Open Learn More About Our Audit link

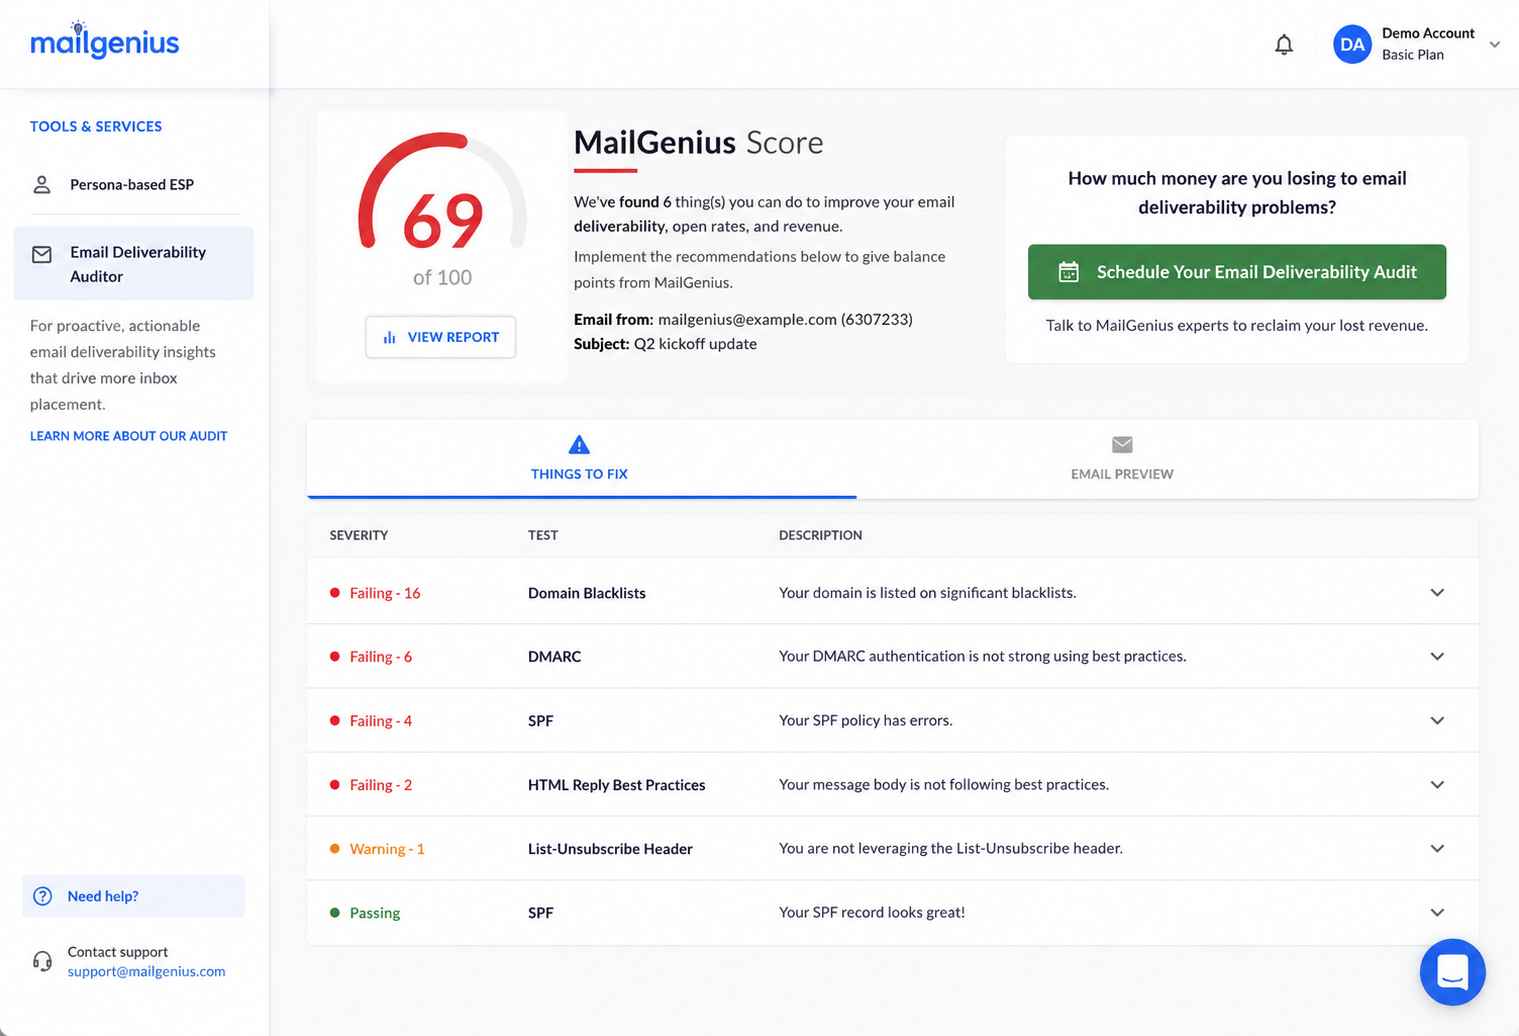(129, 436)
